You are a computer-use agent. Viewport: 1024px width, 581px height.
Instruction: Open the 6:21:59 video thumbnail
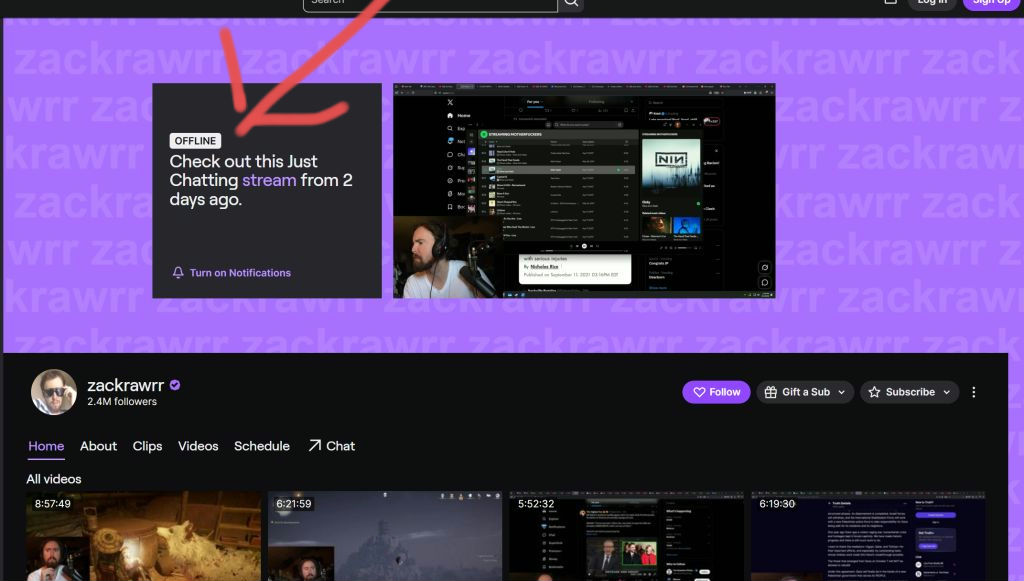pyautogui.click(x=385, y=536)
